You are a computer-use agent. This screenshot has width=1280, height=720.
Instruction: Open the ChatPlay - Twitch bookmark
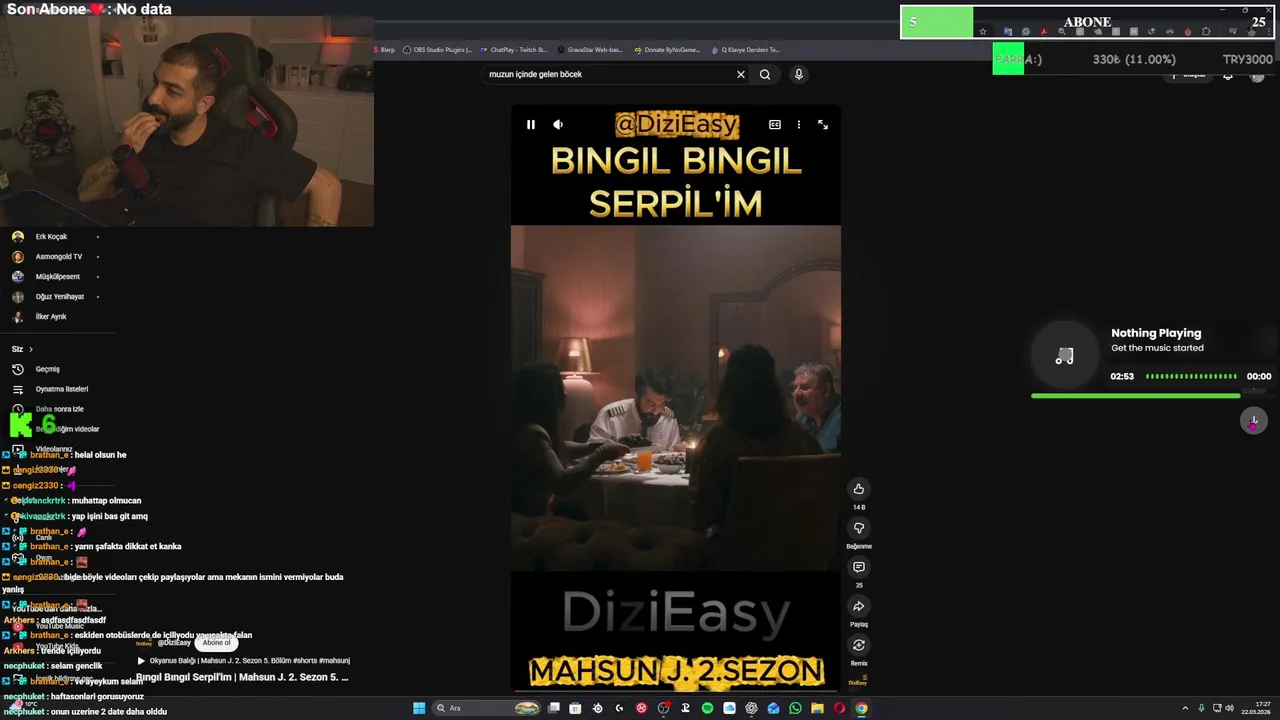(x=513, y=50)
